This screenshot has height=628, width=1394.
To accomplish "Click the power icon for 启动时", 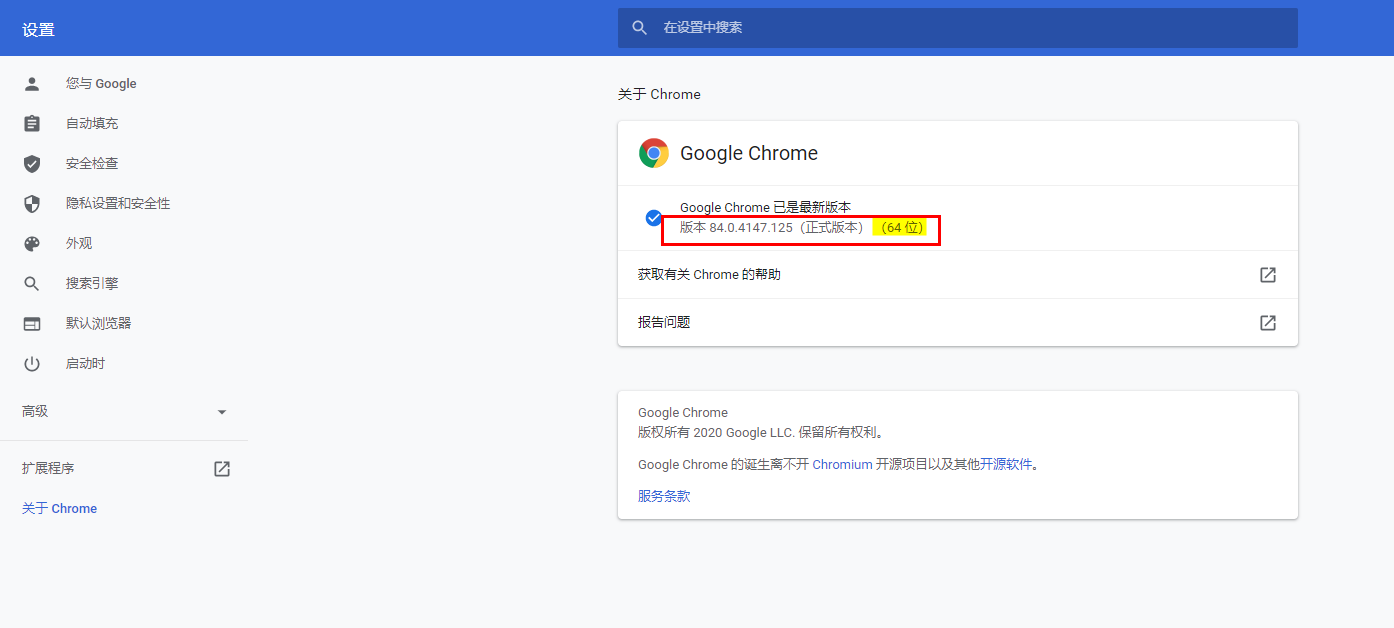I will [x=32, y=364].
